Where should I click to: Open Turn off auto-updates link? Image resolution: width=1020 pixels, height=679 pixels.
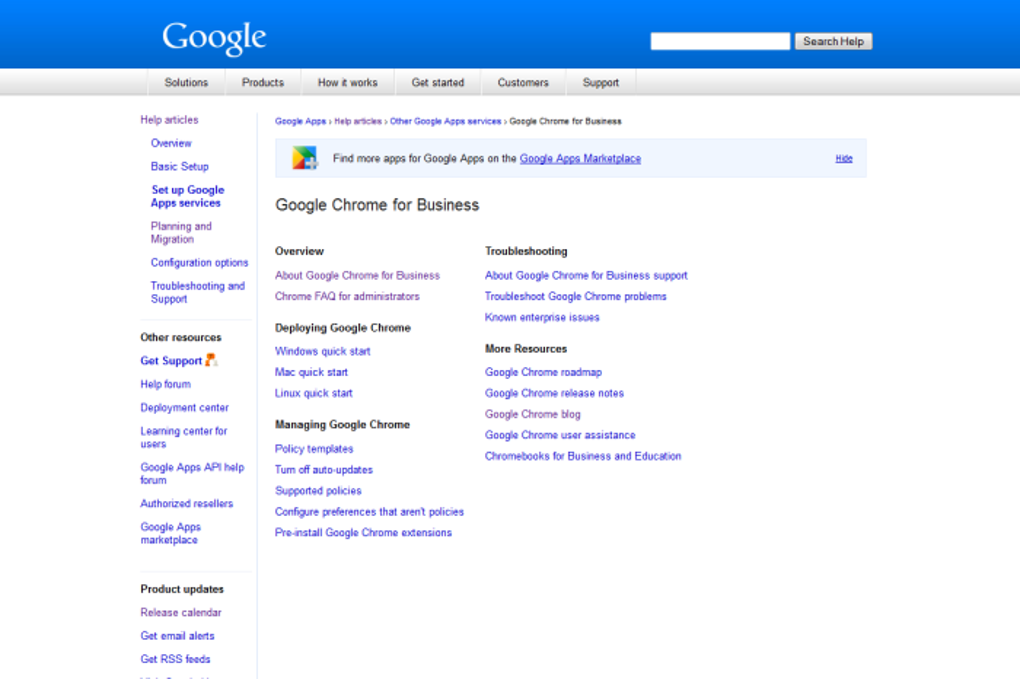(x=324, y=470)
